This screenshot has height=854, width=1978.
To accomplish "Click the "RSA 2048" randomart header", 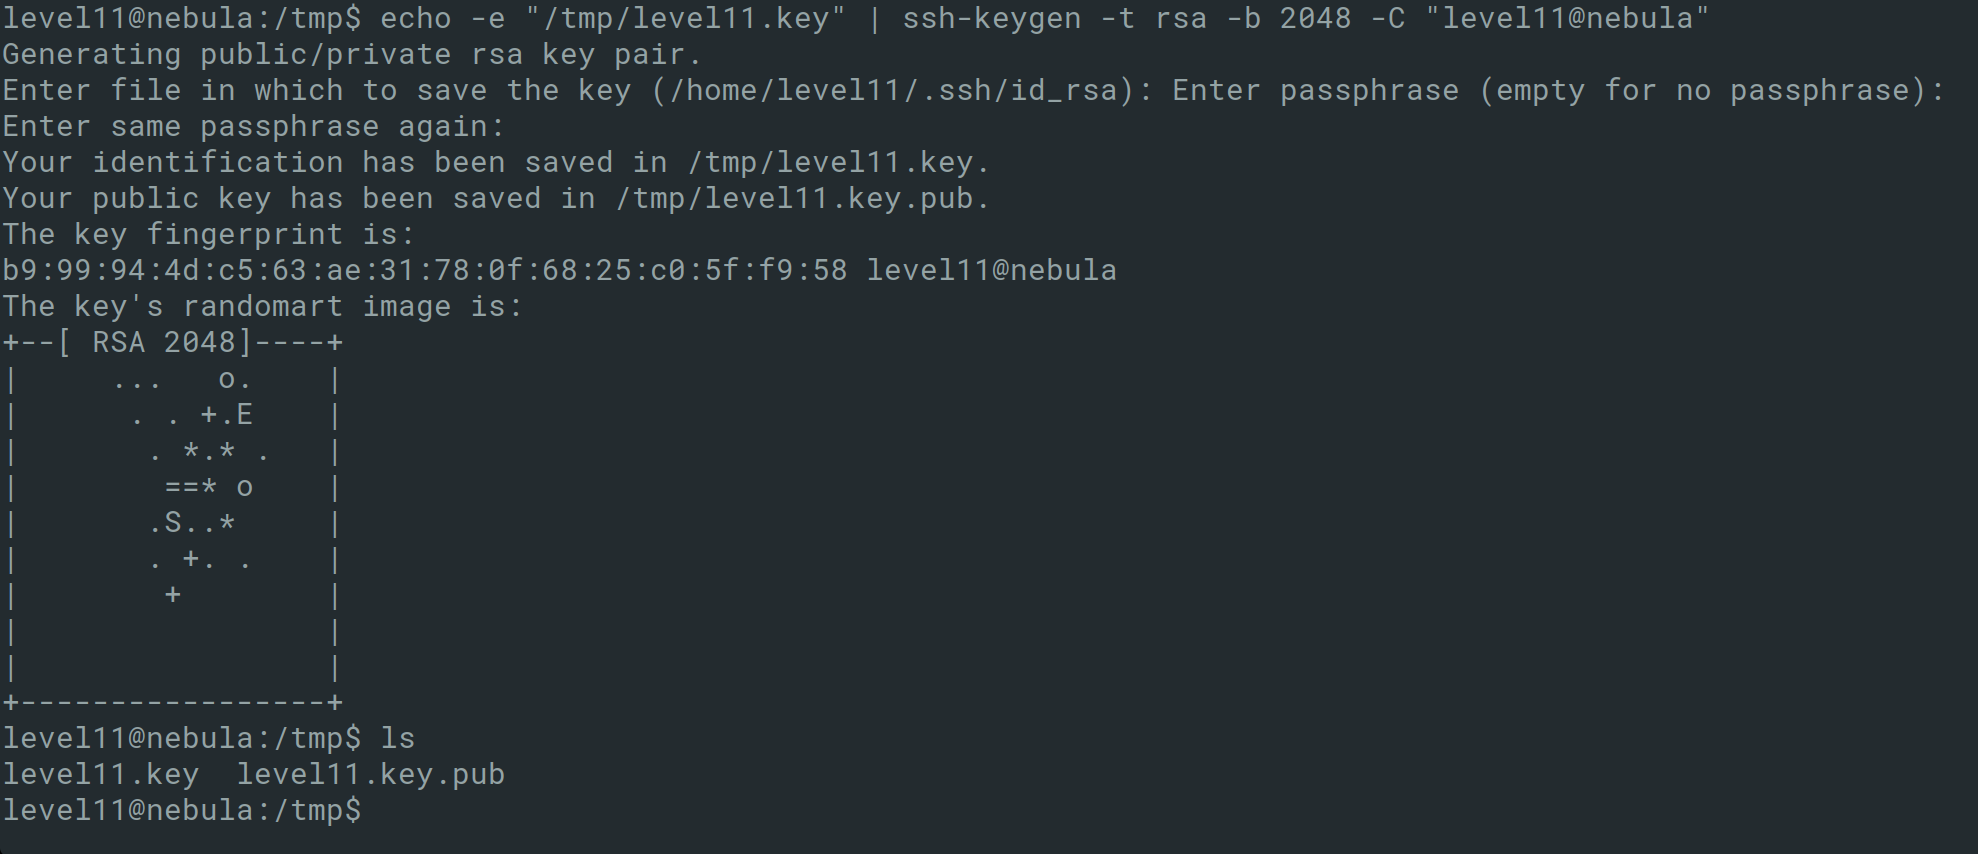I will (163, 342).
